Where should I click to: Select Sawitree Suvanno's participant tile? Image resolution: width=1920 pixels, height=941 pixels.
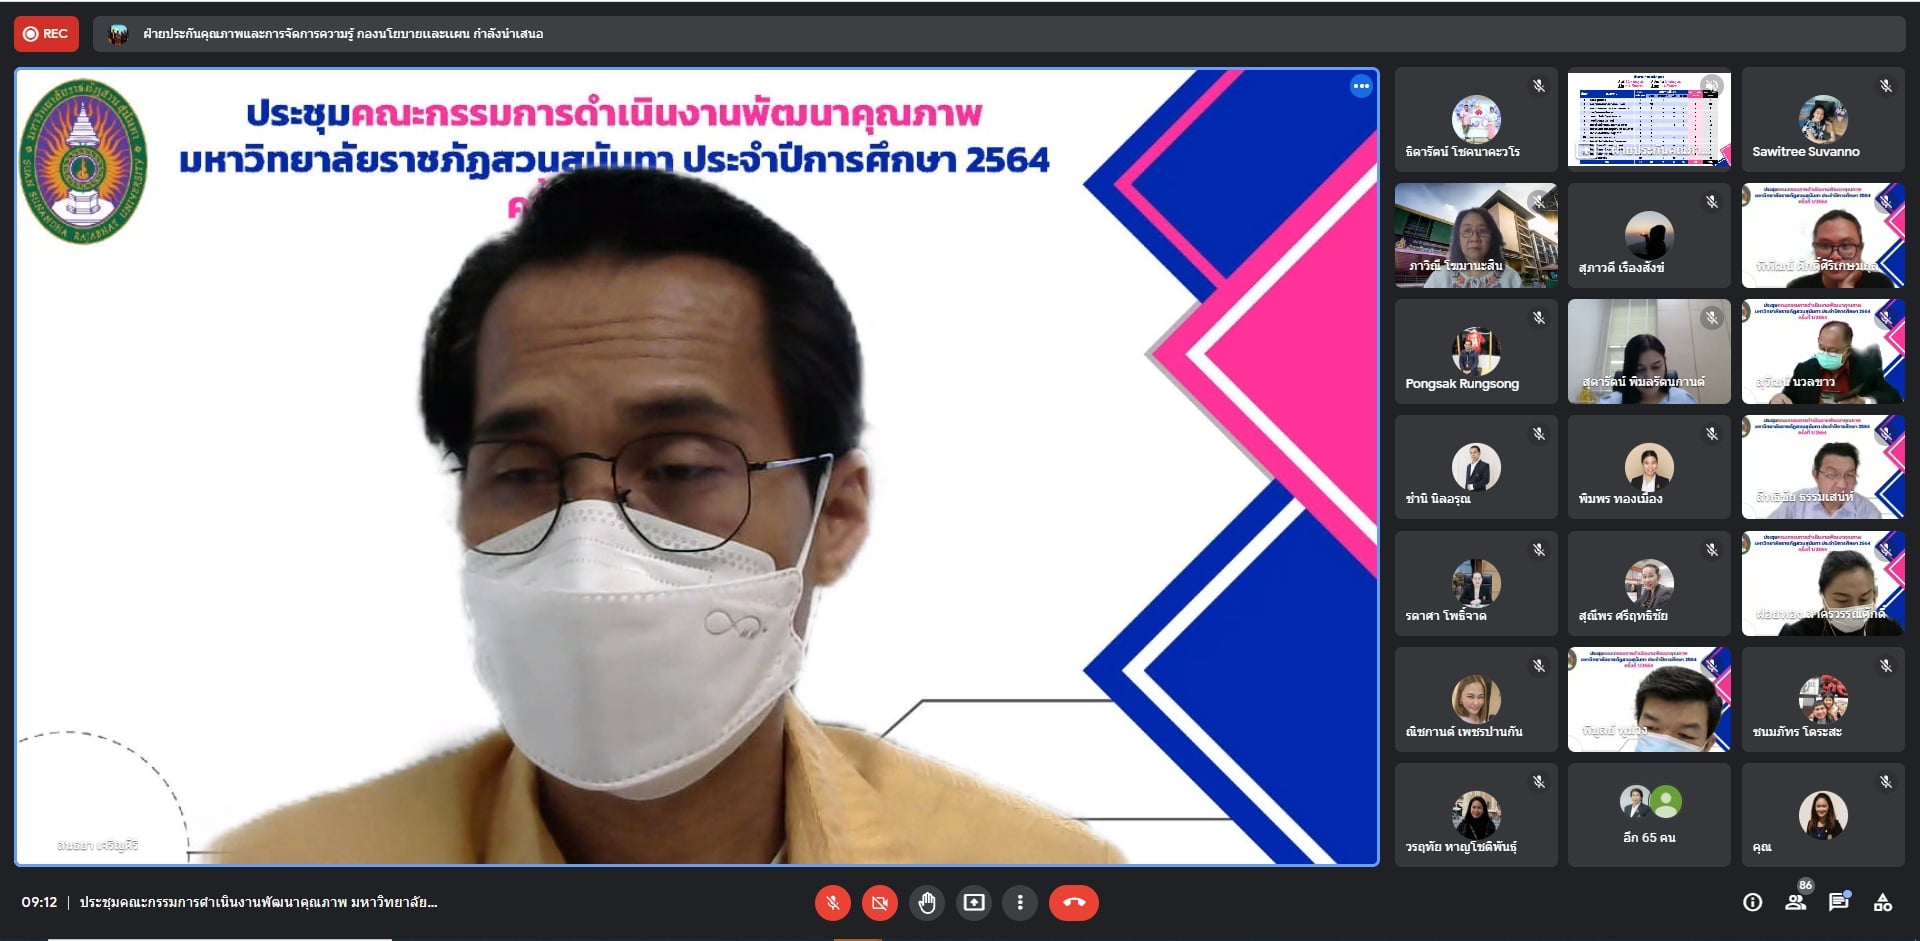point(1822,119)
